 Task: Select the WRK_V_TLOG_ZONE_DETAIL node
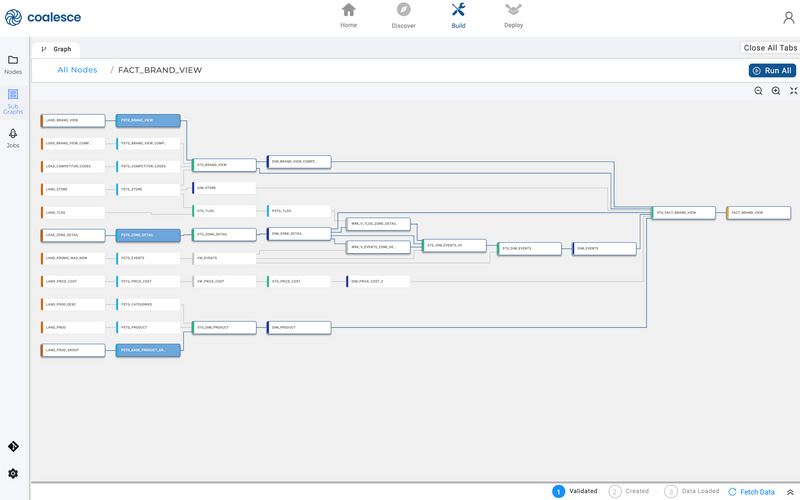pyautogui.click(x=378, y=224)
